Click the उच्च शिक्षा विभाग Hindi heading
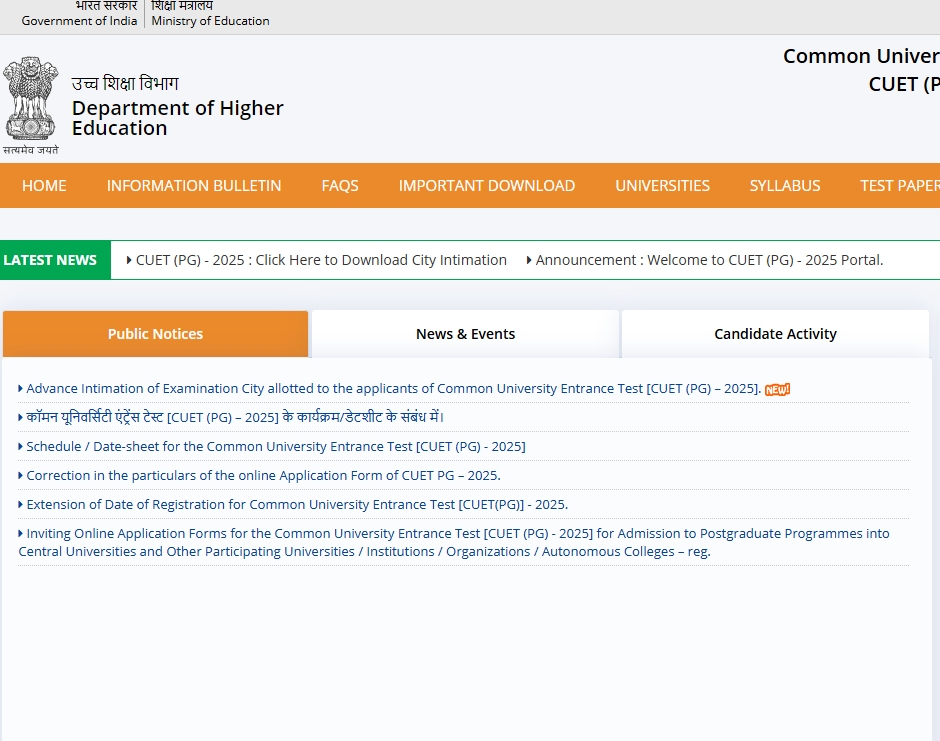Screen dimensions: 940x741 pyautogui.click(x=125, y=83)
